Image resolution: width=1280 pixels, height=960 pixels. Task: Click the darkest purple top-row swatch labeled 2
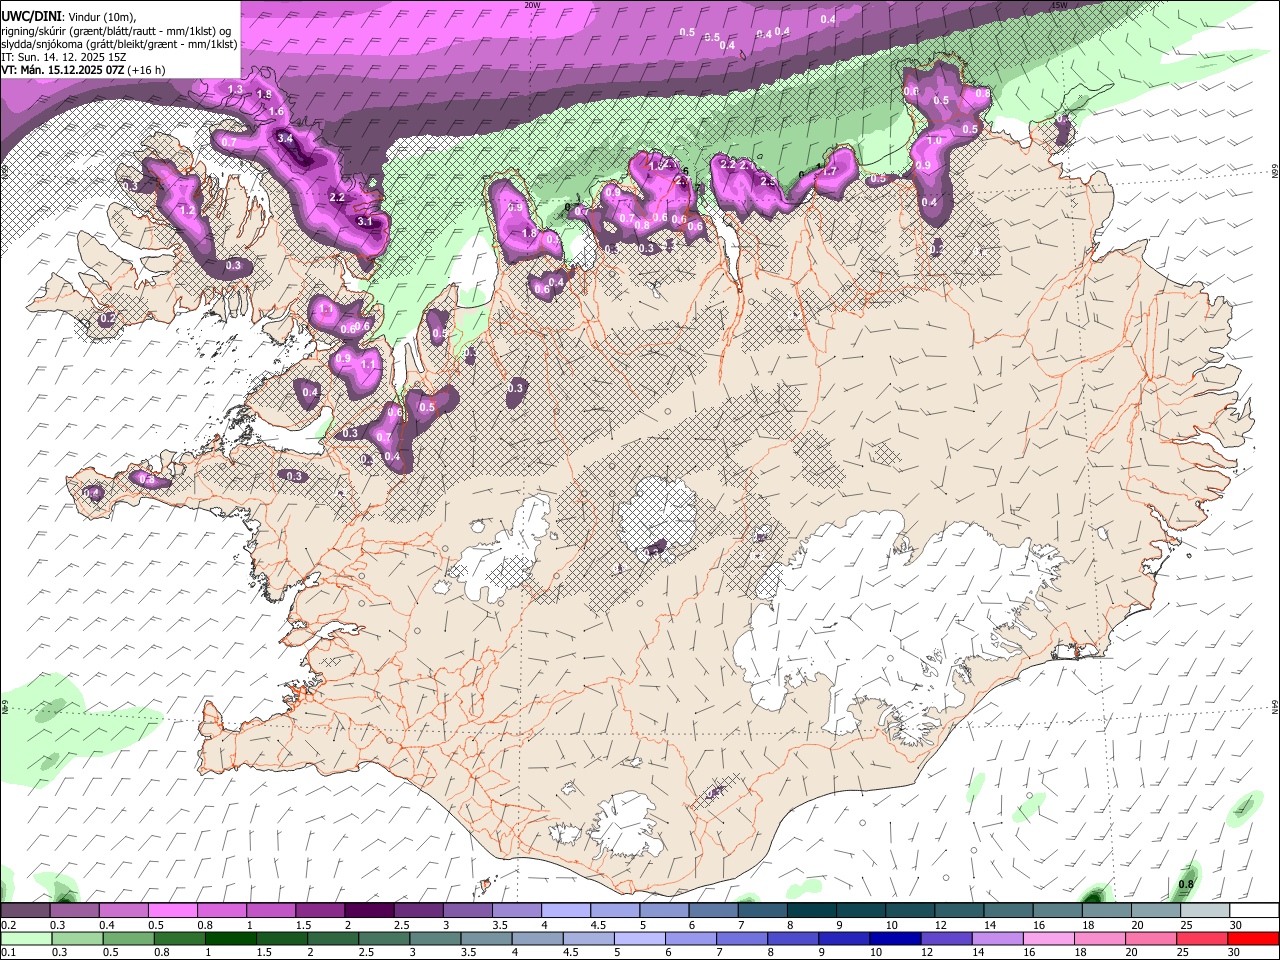(x=369, y=911)
